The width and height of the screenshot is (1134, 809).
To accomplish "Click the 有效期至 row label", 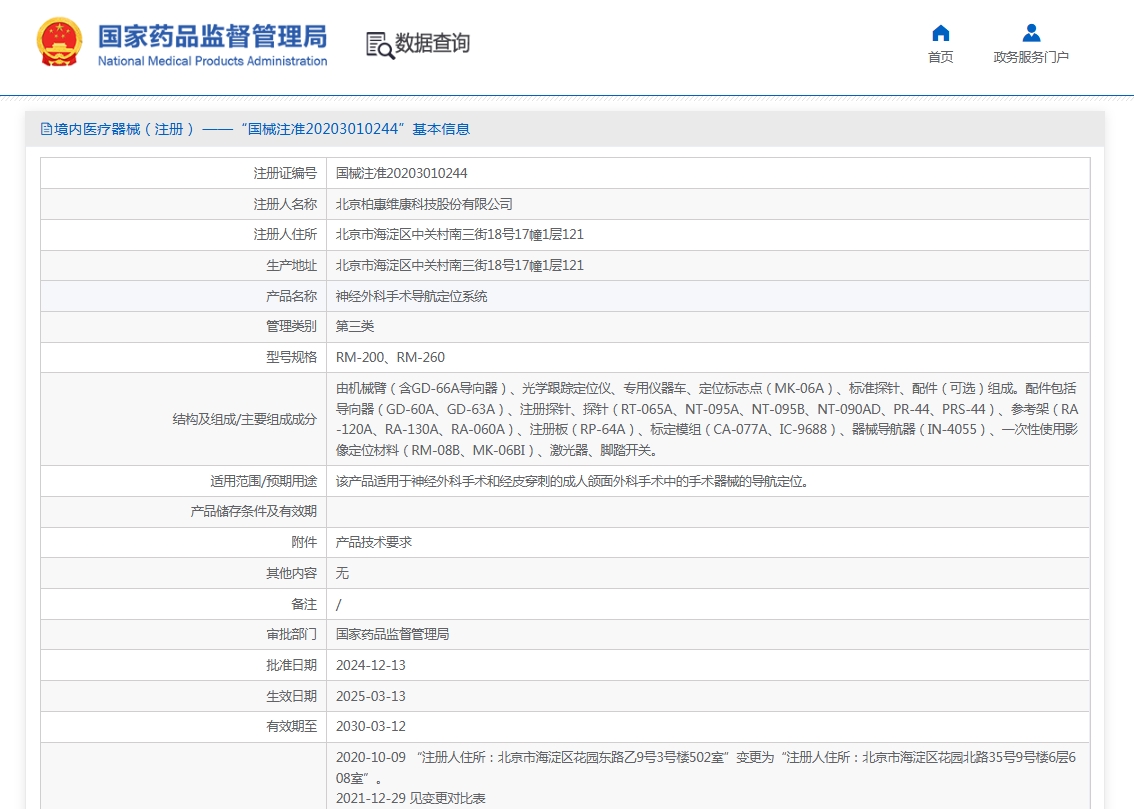I will [x=291, y=727].
